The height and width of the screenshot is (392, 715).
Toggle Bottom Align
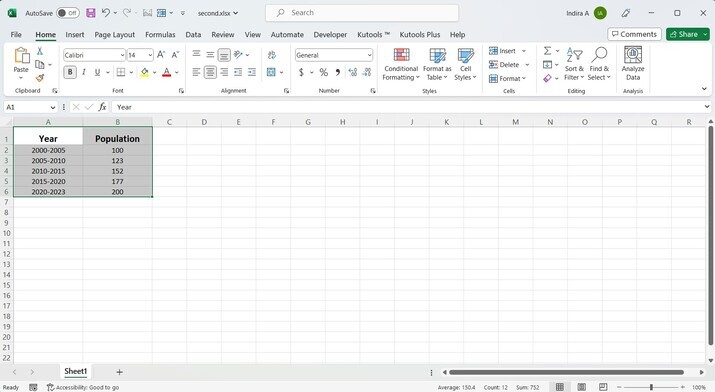(x=224, y=55)
